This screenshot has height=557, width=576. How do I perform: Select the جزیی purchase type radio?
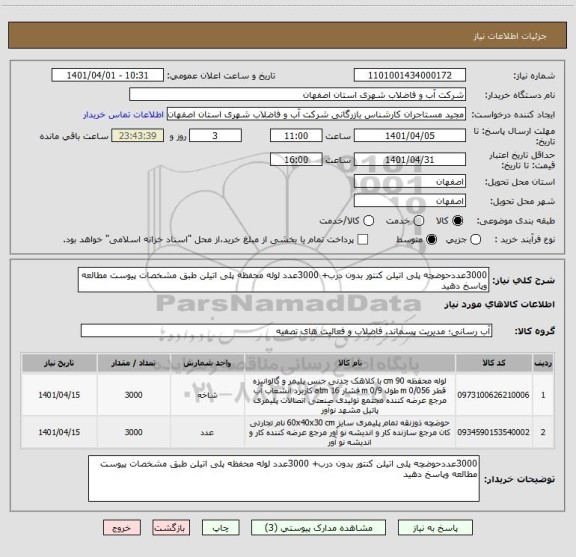click(x=476, y=240)
